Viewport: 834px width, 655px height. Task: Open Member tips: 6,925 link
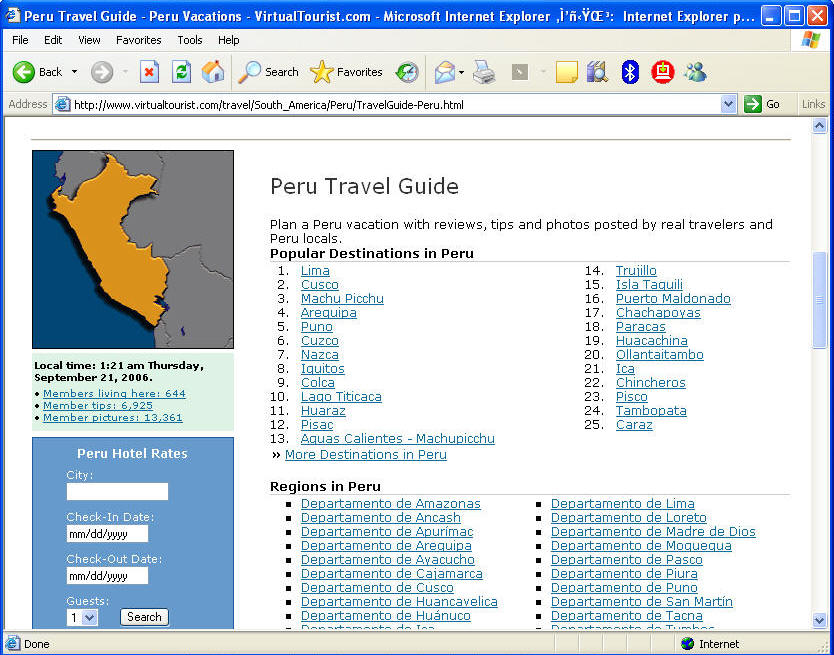[98, 405]
